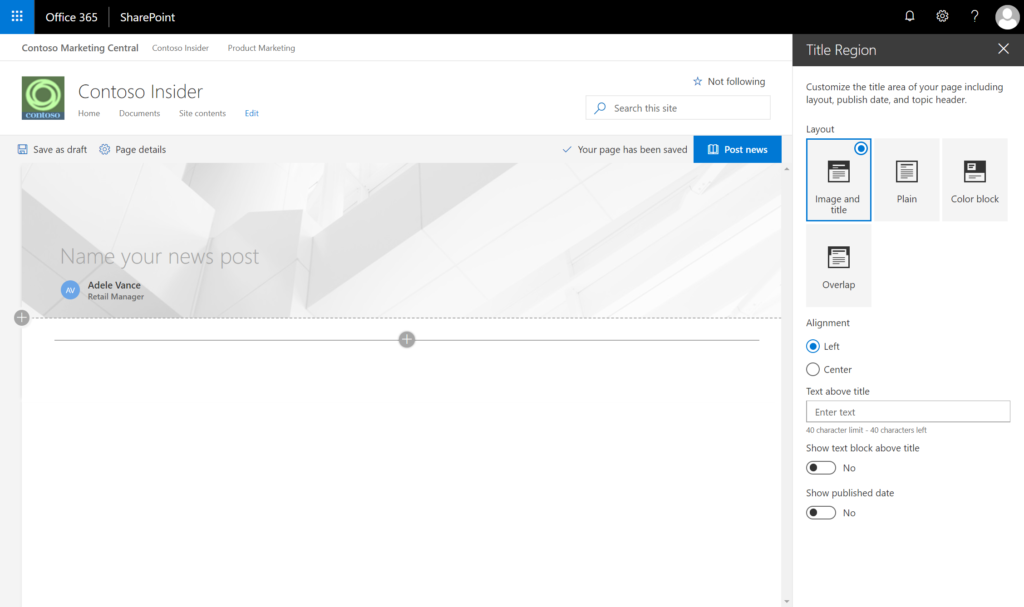1024x607 pixels.
Task: Open Contoso Marketing Central hub link
Action: 80,48
